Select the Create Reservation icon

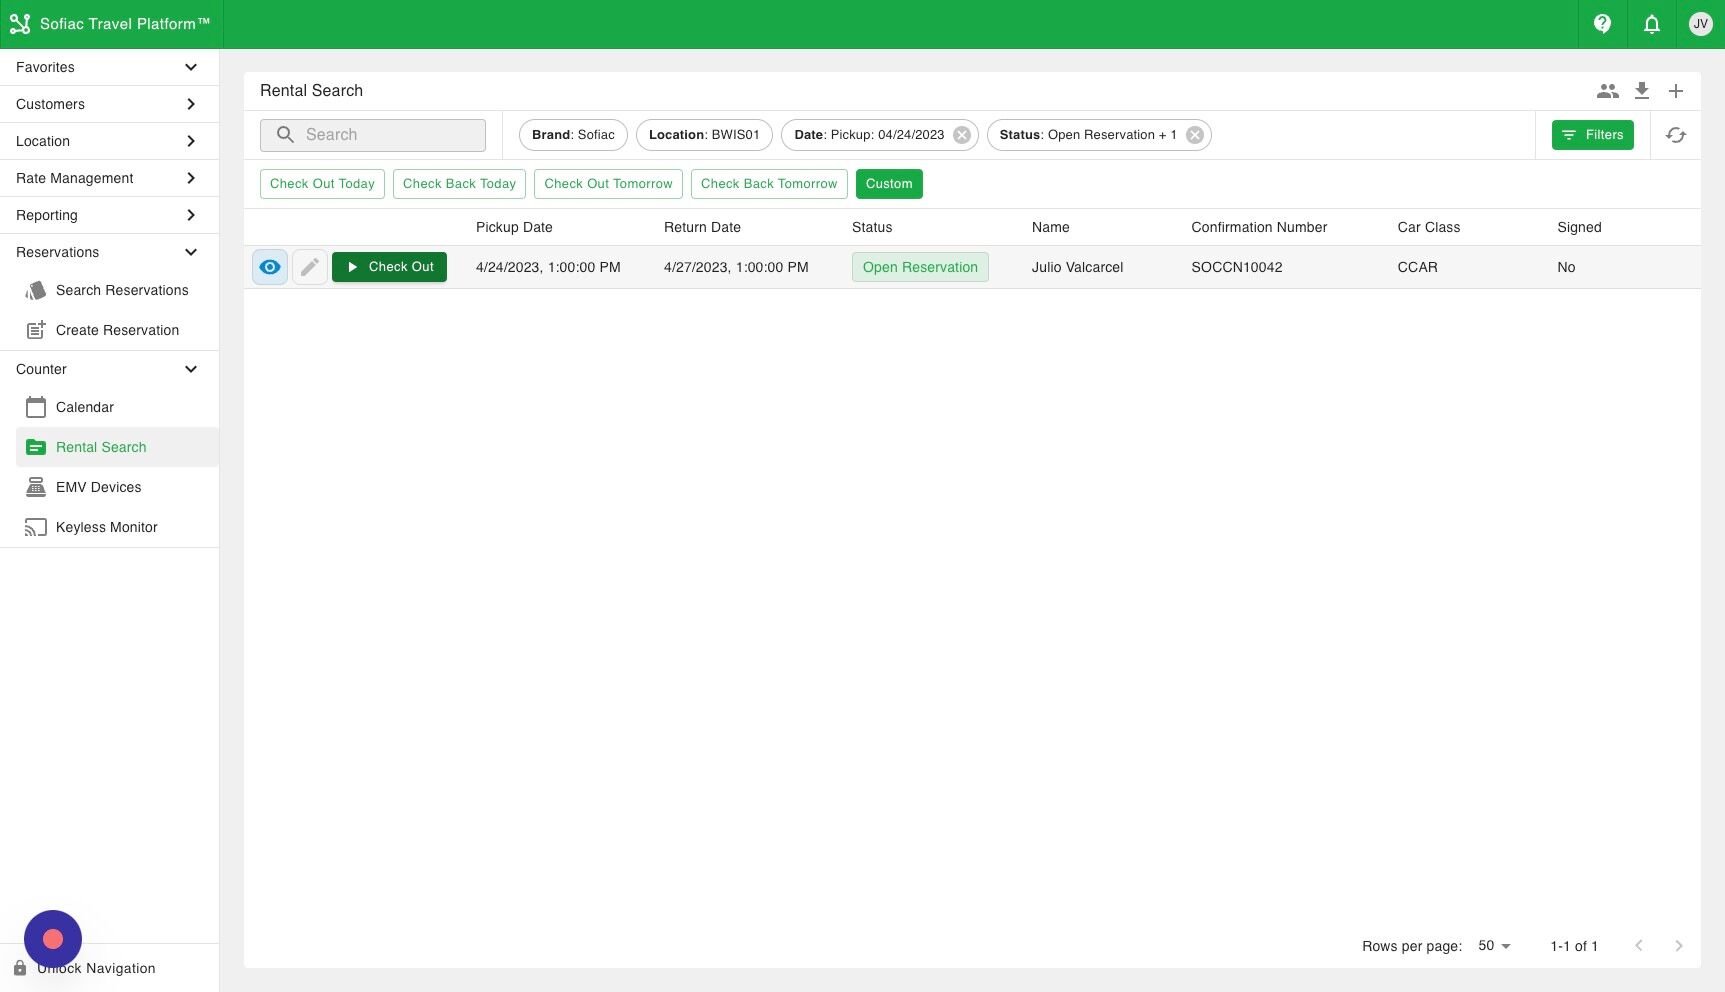[37, 329]
